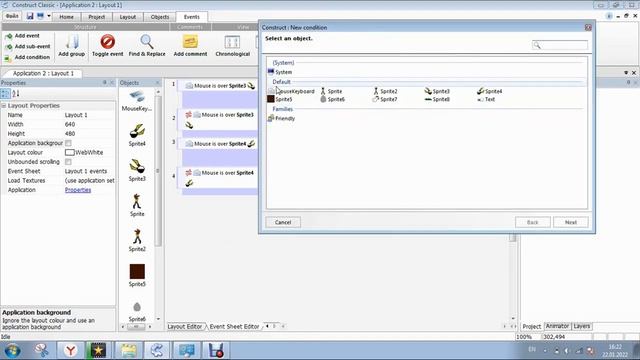Click Add sub-event in the ribbon
Image resolution: width=640 pixels, height=360 pixels.
[x=28, y=47]
